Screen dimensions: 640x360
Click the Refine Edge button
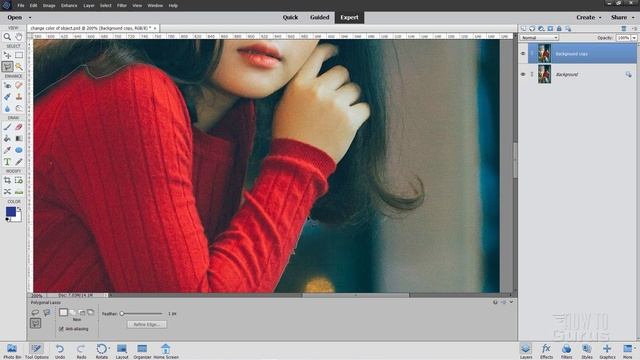(147, 324)
